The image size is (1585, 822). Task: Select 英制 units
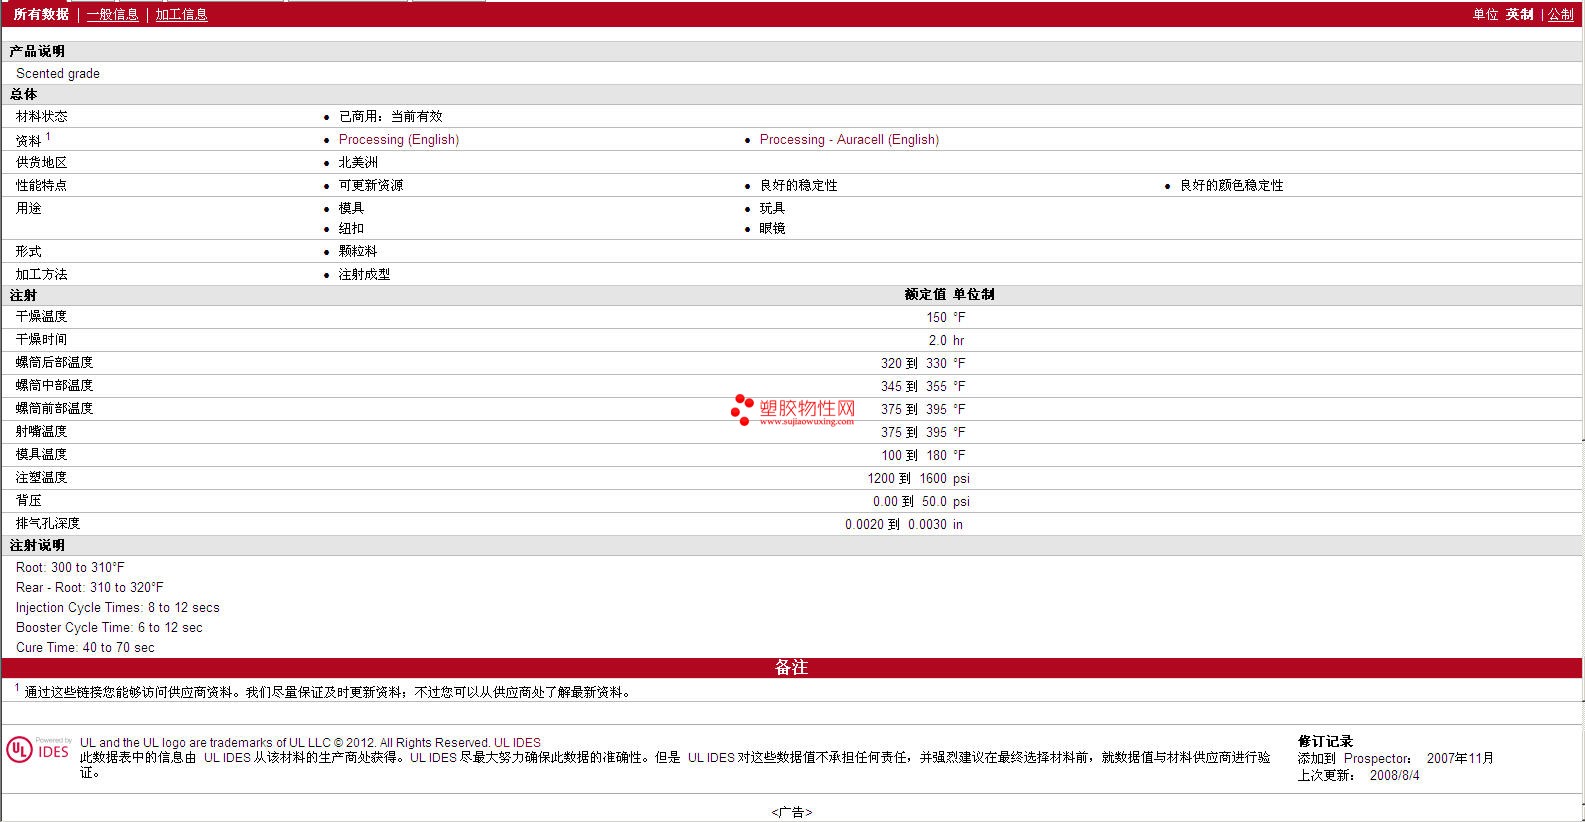[x=1519, y=15]
